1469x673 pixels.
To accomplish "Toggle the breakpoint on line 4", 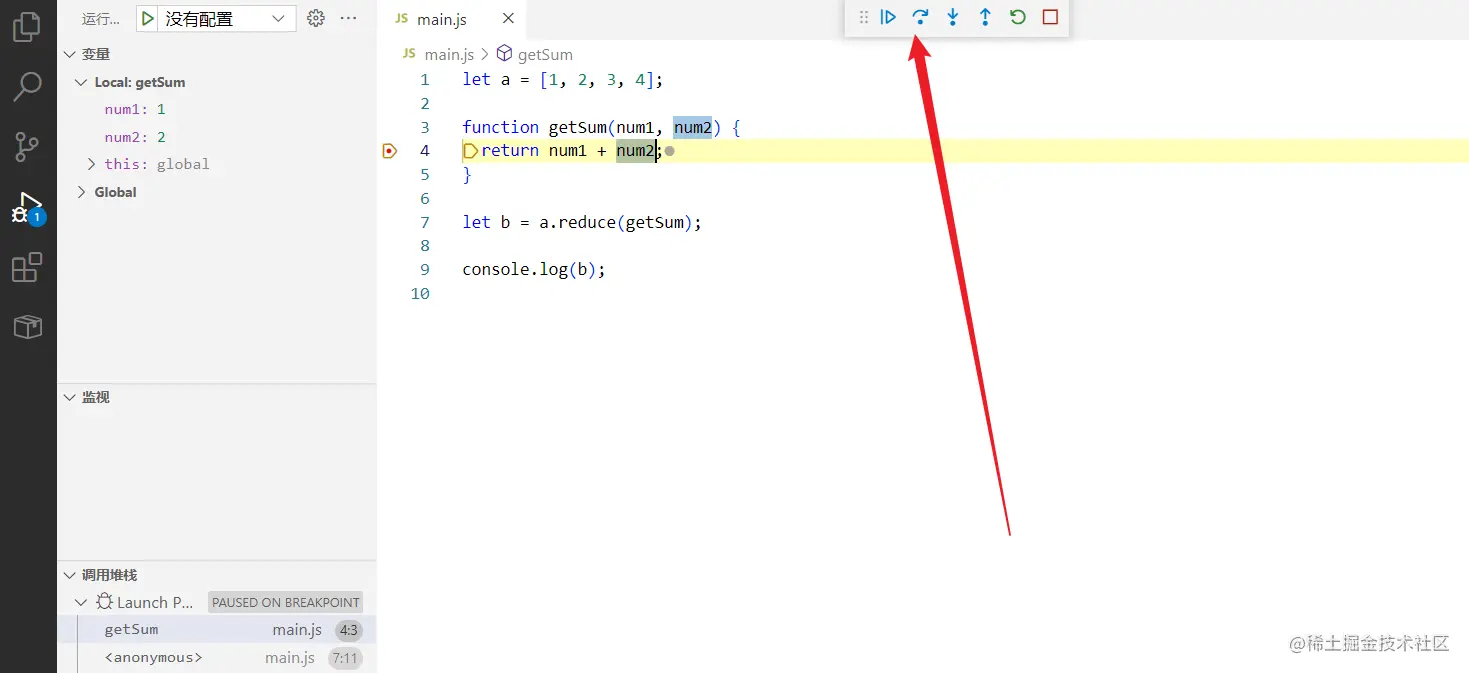I will coord(390,151).
